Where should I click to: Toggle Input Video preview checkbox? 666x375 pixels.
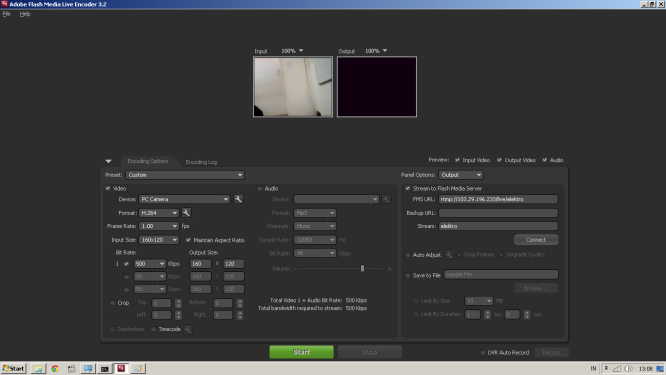pos(457,160)
